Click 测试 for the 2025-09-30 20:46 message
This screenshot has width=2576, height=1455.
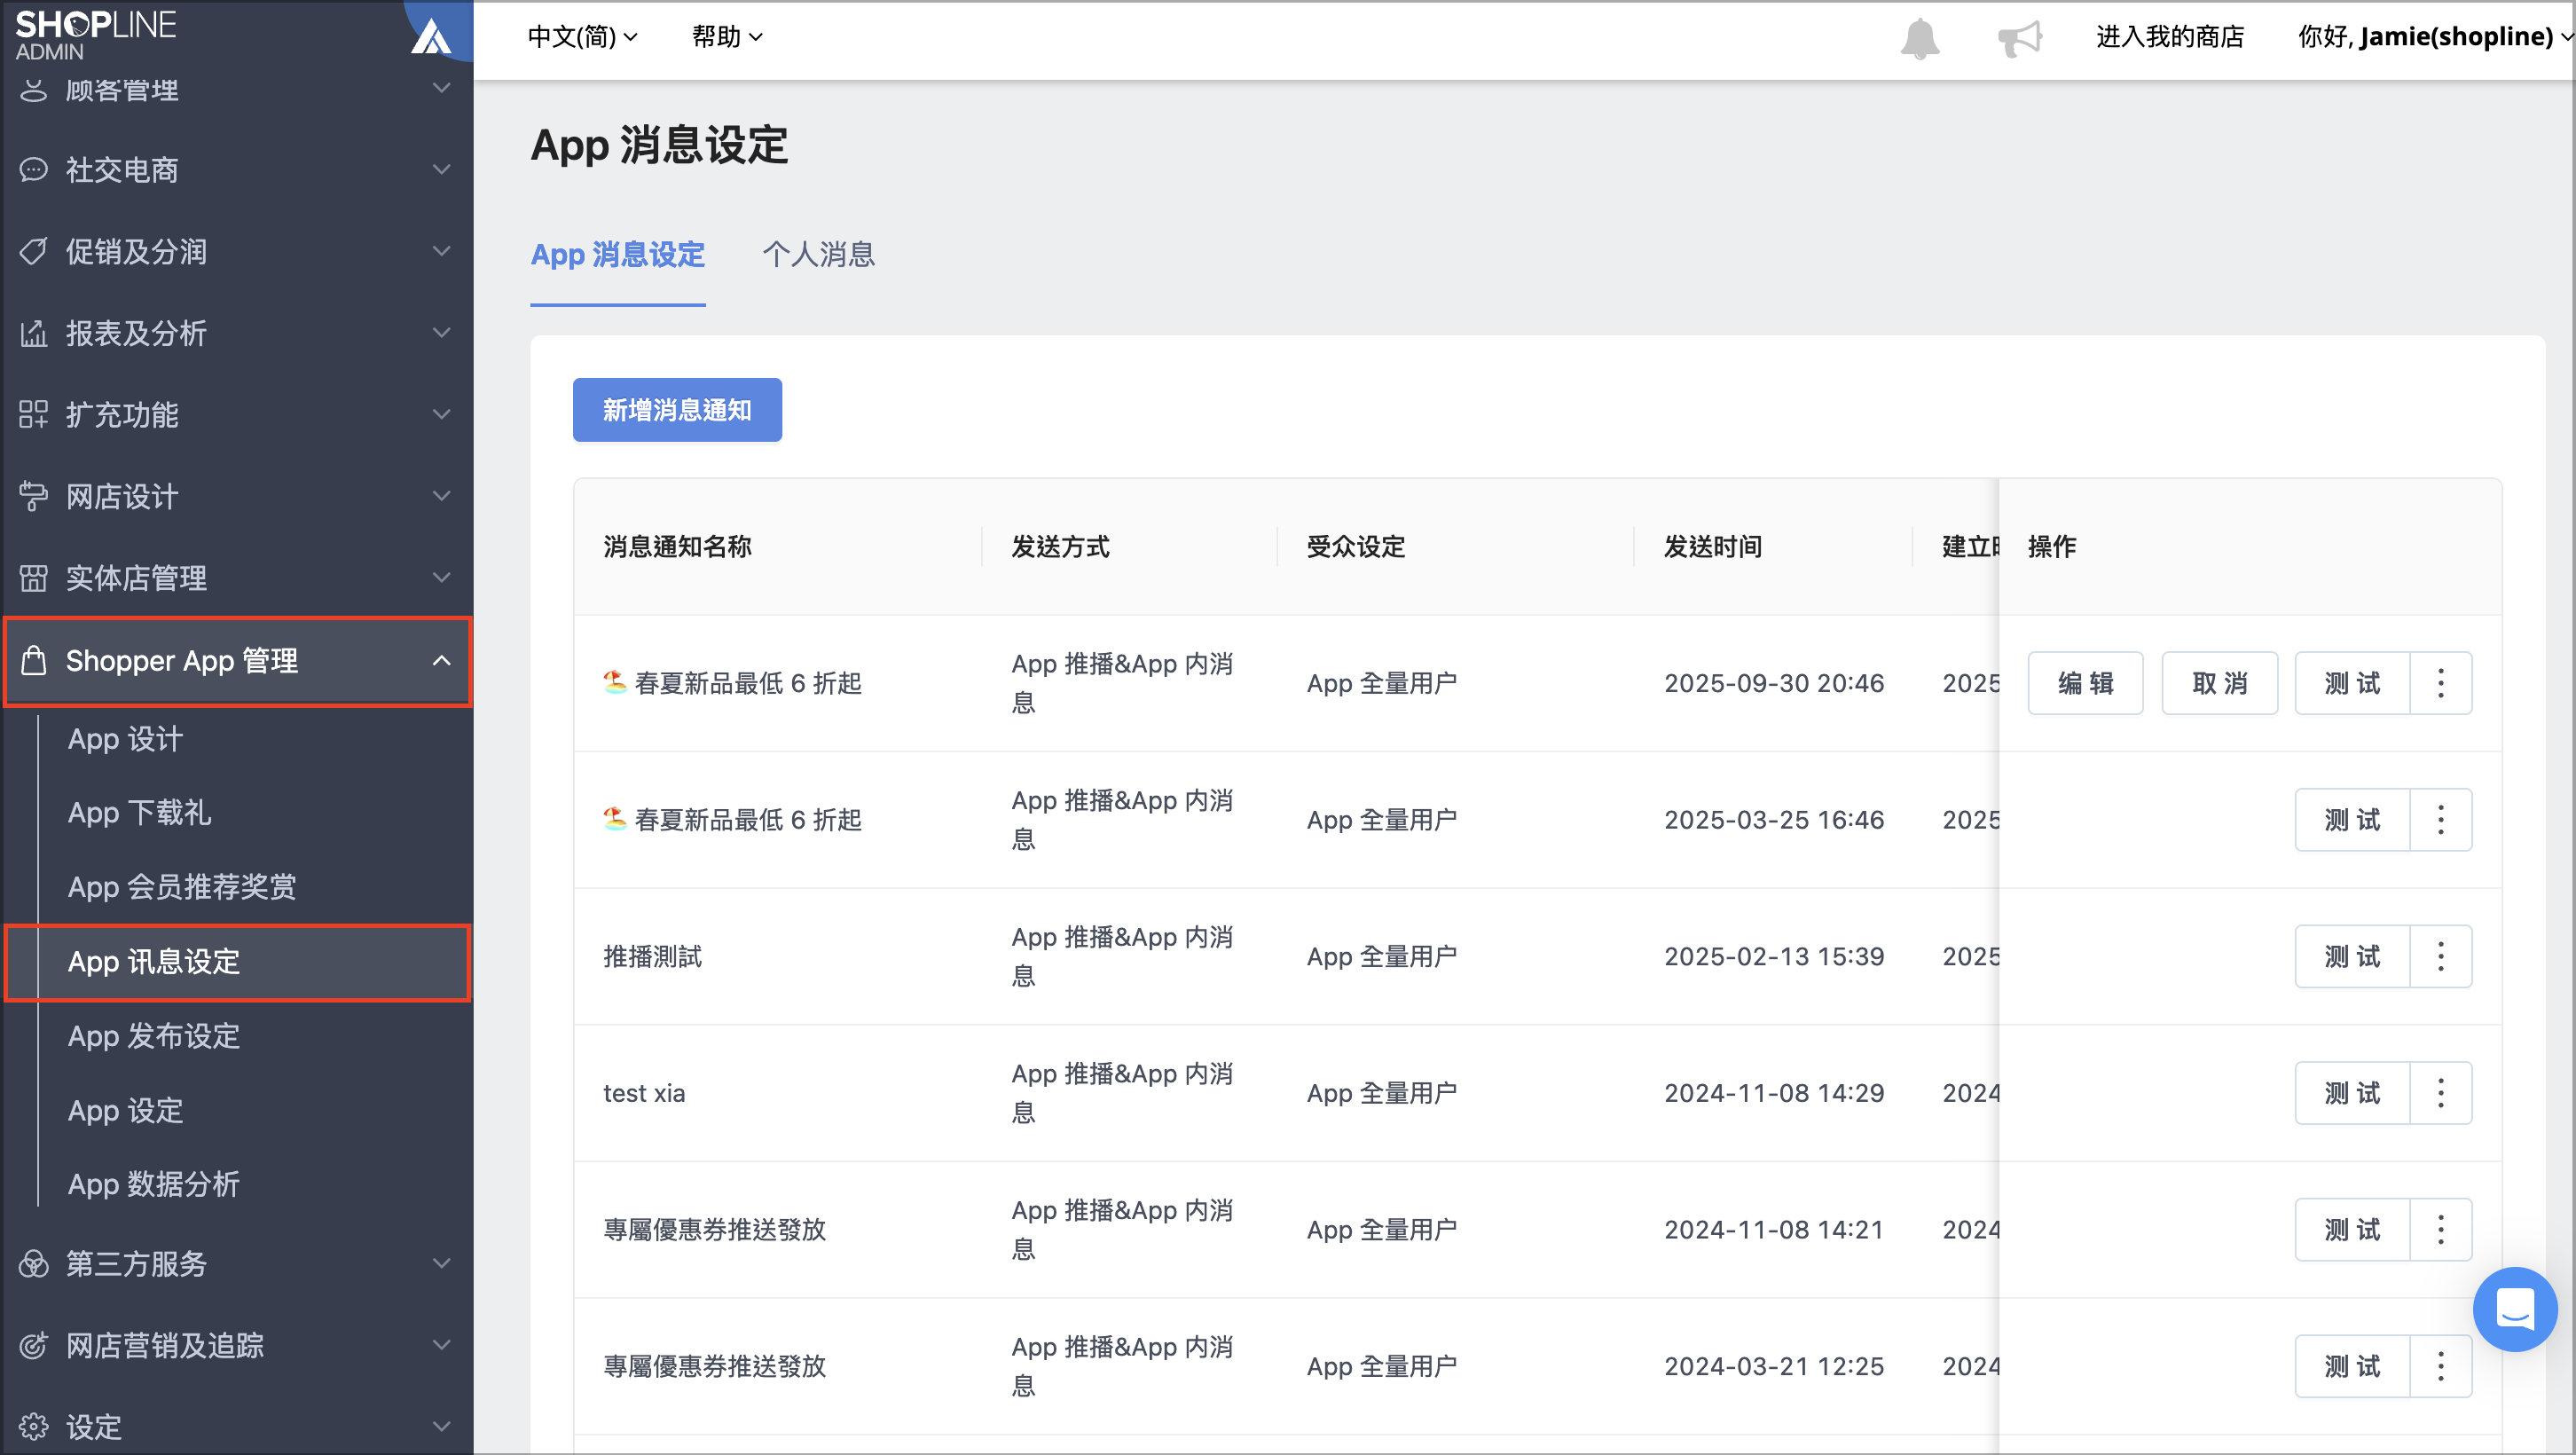(2352, 683)
